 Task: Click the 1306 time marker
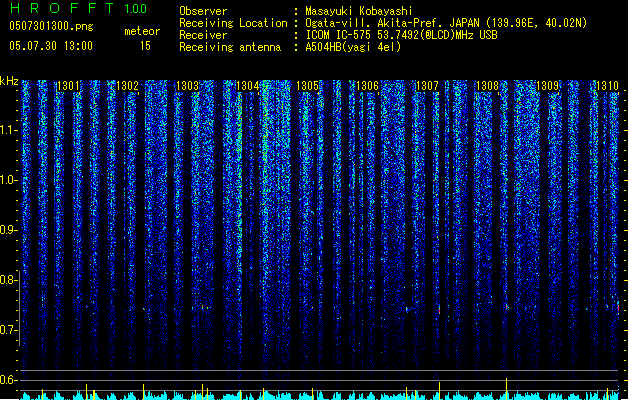click(x=367, y=85)
